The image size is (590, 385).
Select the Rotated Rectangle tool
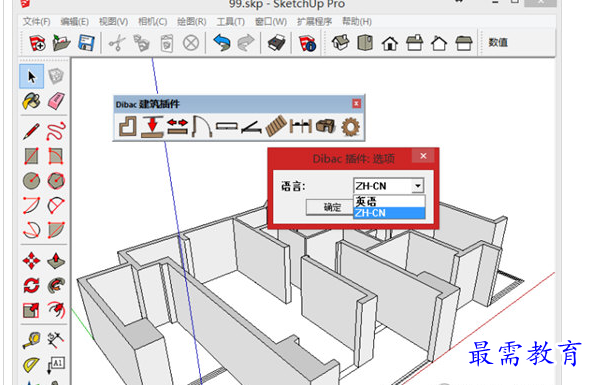tap(56, 156)
